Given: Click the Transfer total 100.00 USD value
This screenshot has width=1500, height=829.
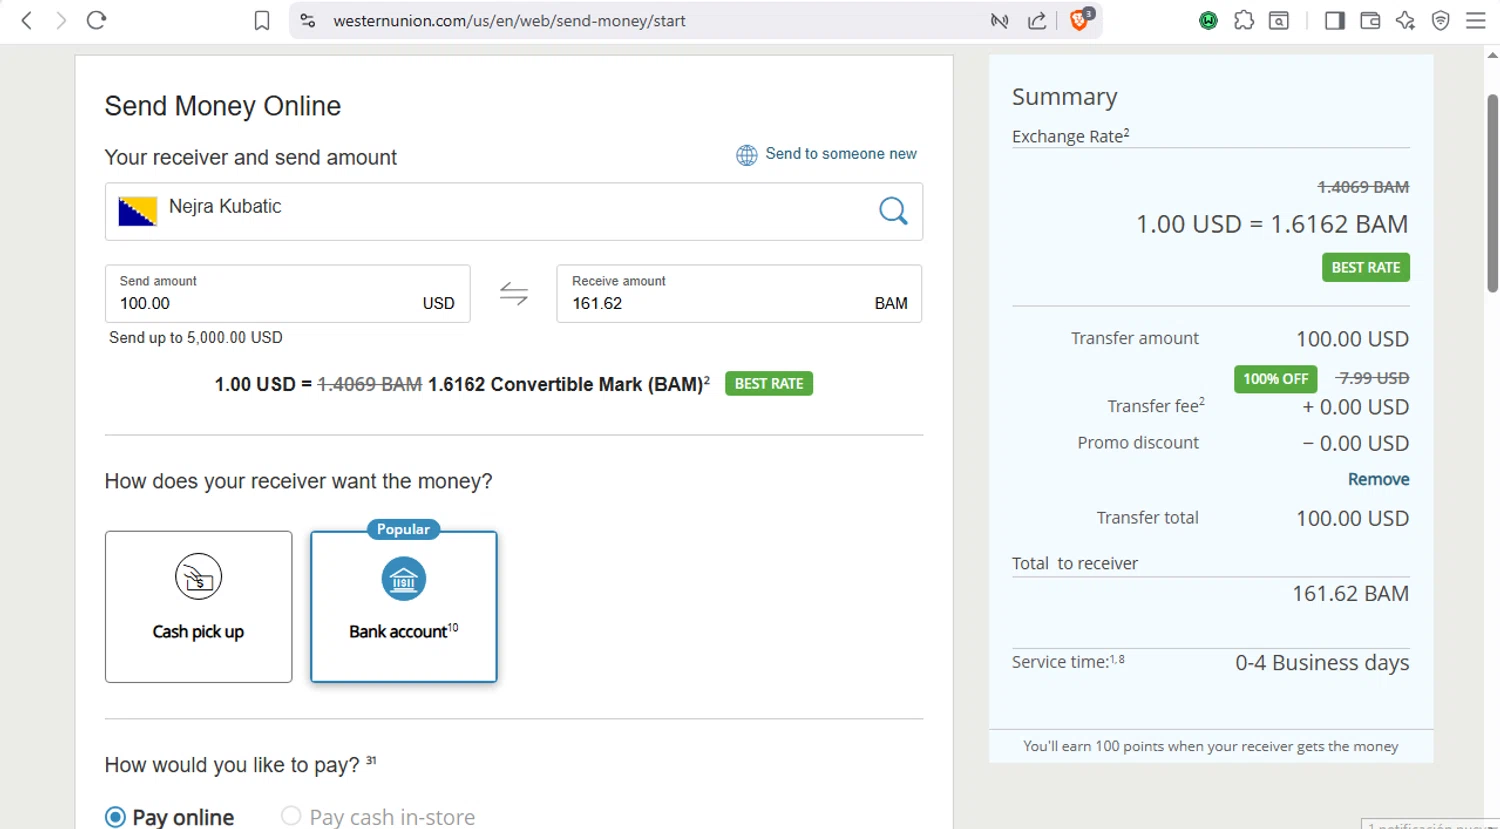Looking at the screenshot, I should [x=1352, y=518].
